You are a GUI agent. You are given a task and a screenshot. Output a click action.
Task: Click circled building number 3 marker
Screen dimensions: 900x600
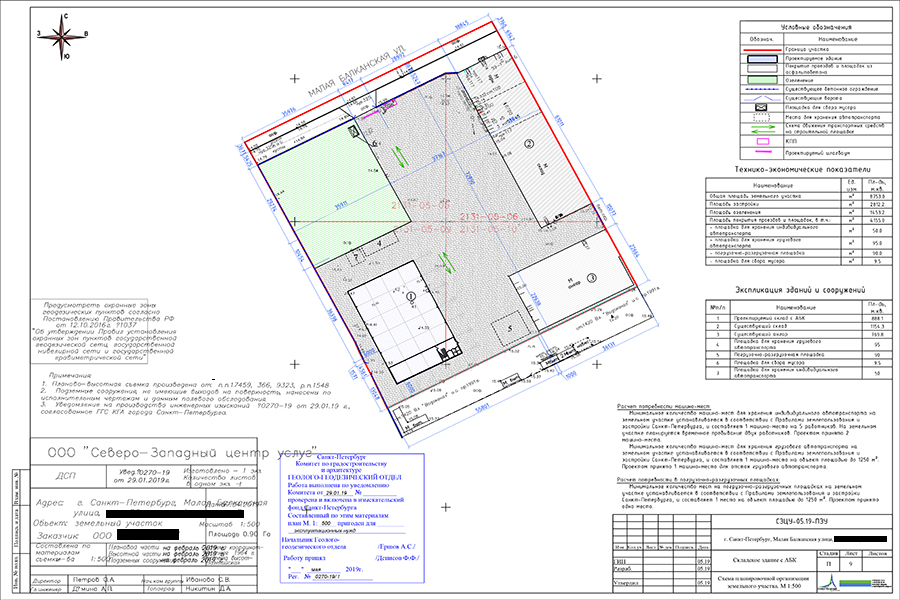(x=591, y=277)
